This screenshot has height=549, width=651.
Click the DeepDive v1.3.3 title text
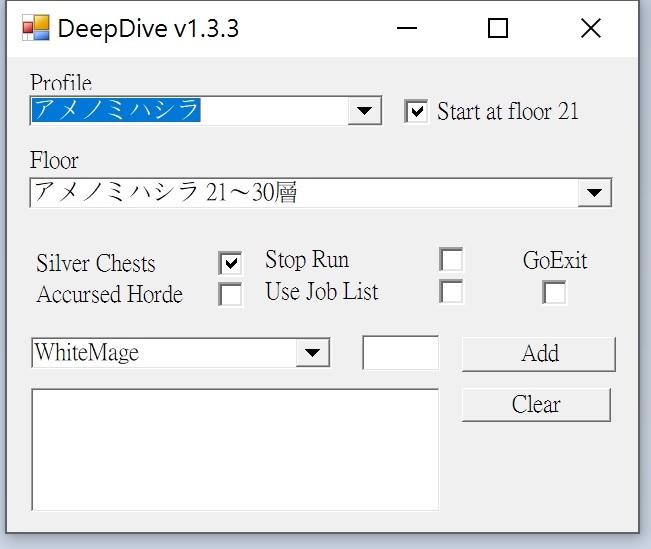pyautogui.click(x=148, y=29)
